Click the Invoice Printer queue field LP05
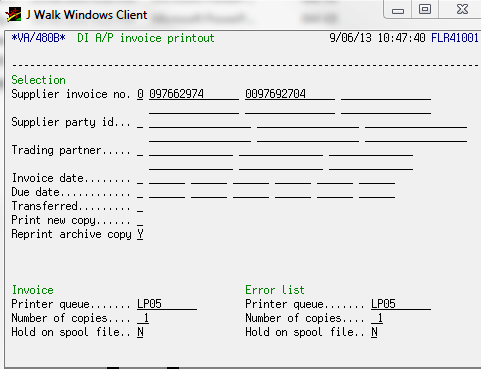The image size is (481, 369). point(167,304)
